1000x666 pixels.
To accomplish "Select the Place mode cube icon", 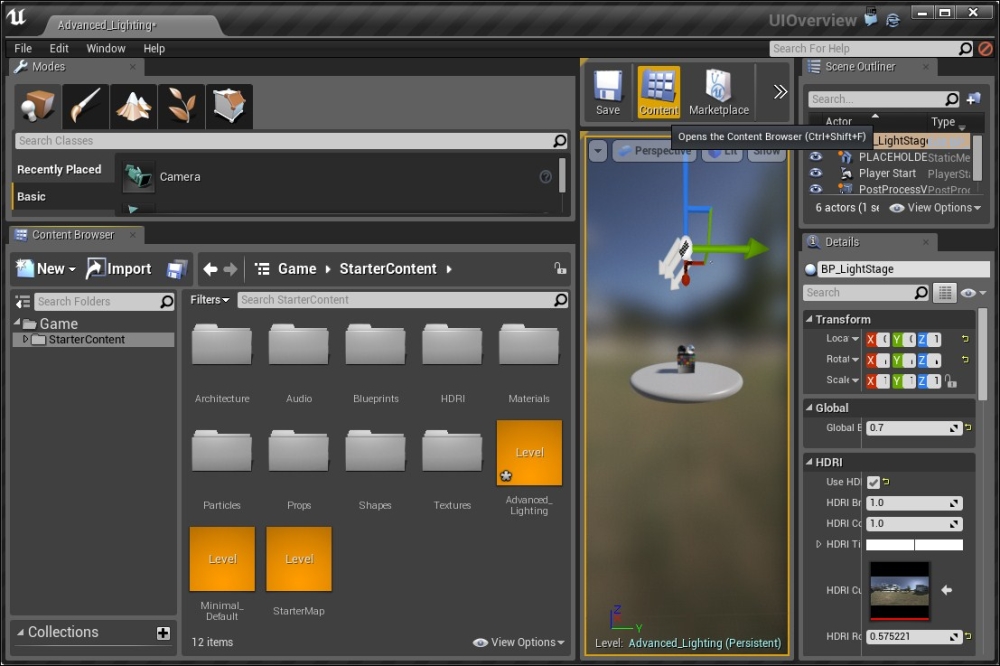I will point(38,106).
